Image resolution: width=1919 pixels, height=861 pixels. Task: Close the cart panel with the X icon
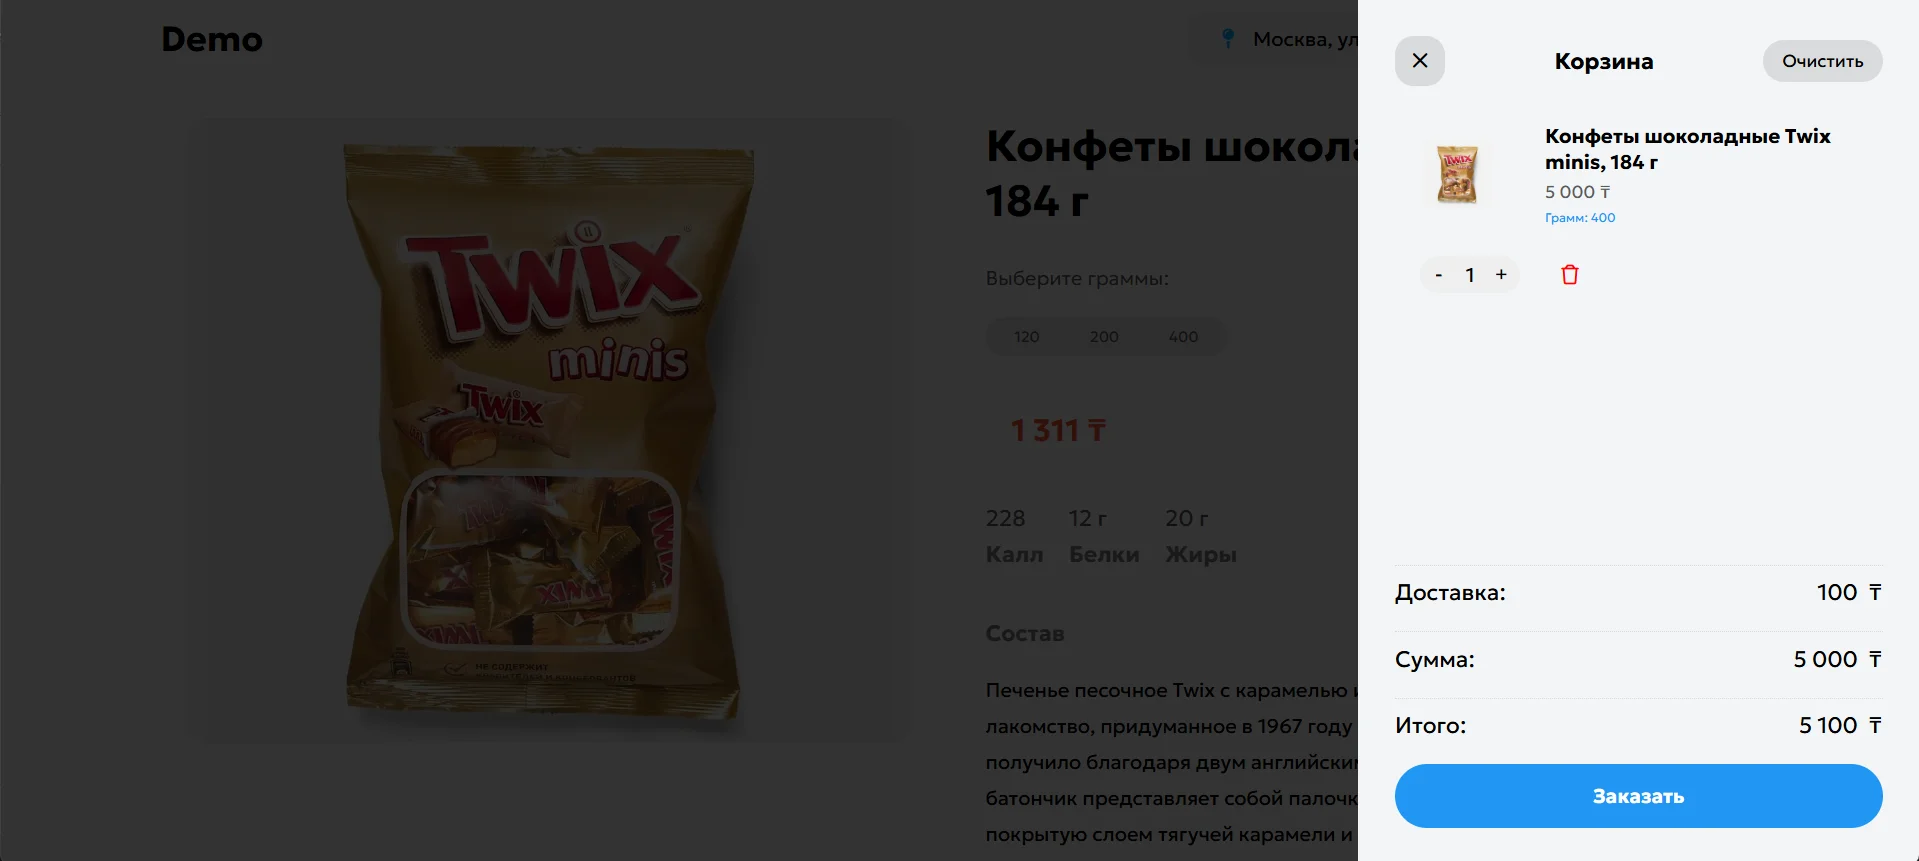coord(1419,61)
